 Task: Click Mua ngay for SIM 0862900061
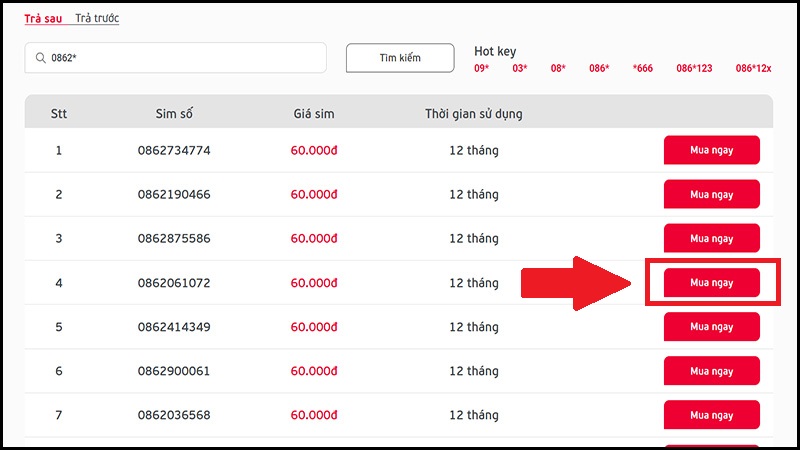tap(711, 371)
